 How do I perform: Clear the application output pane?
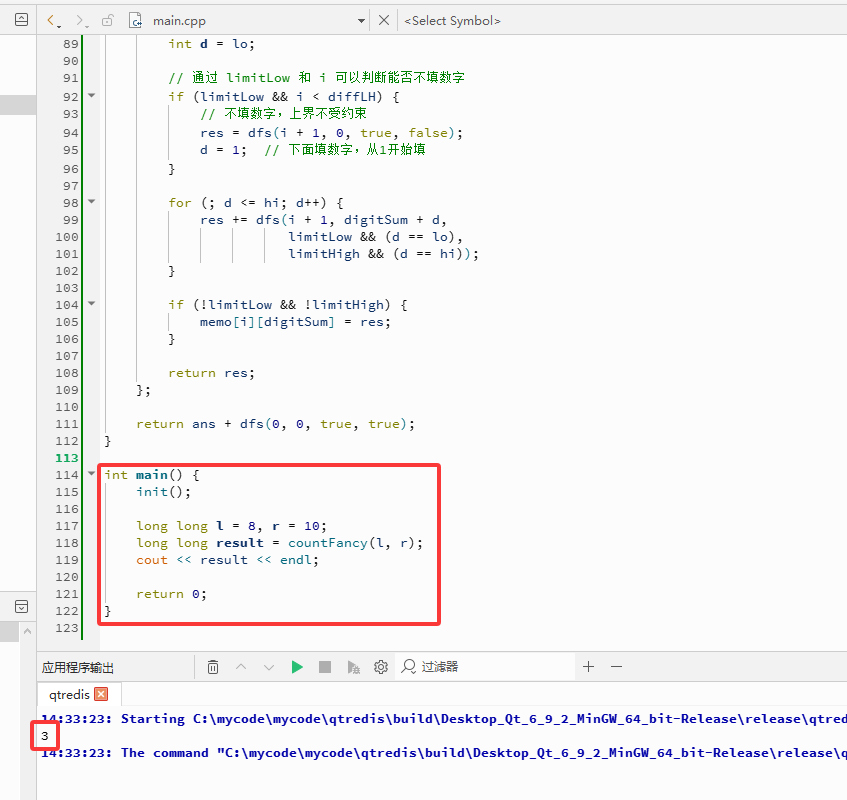(213, 667)
